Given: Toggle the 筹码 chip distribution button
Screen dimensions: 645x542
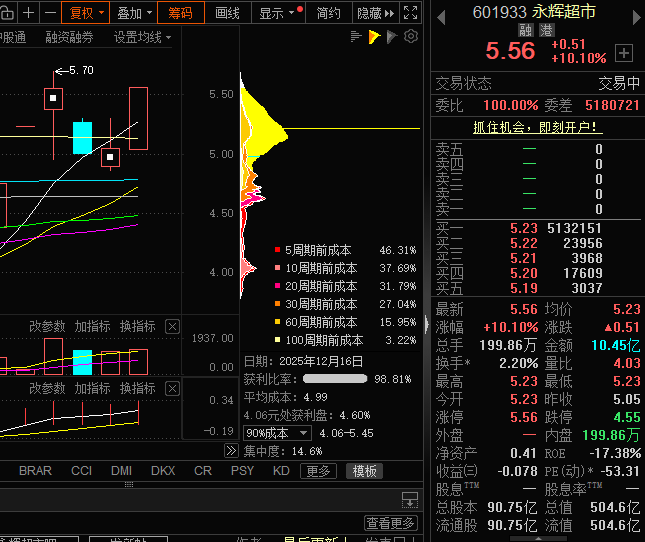Looking at the screenshot, I should (x=181, y=13).
